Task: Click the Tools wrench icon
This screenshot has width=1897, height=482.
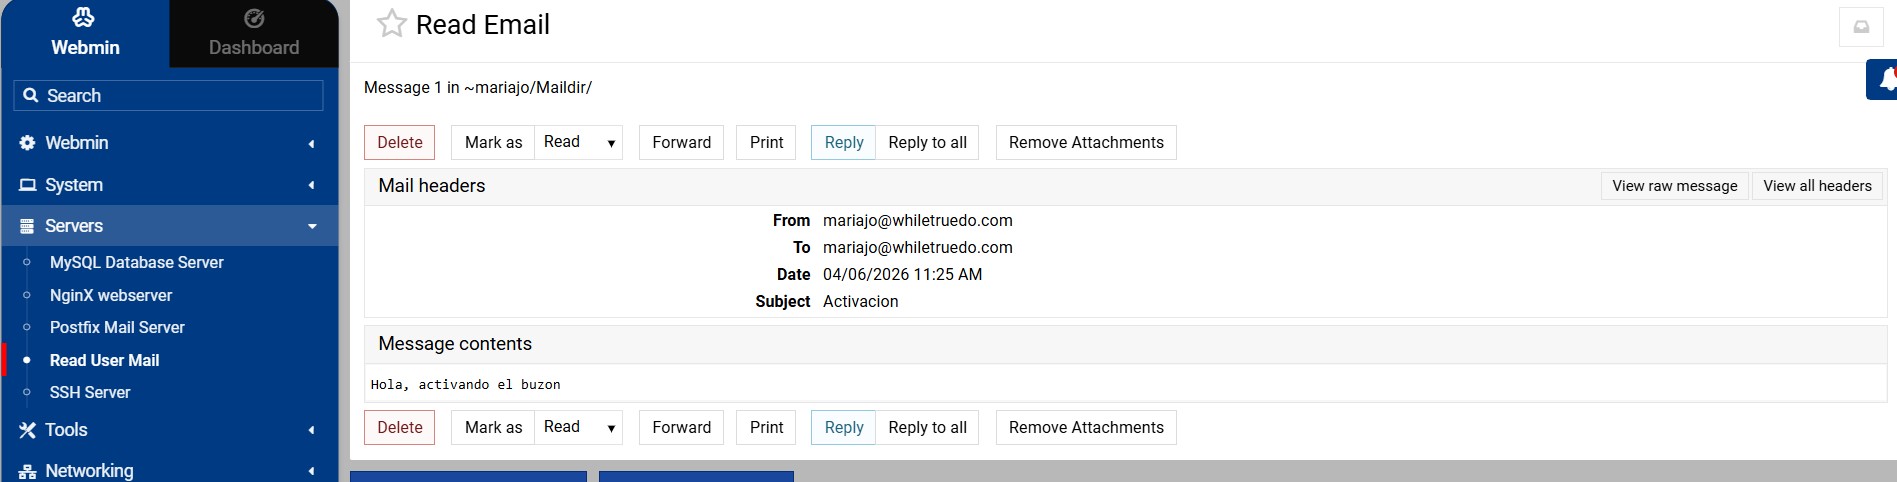Action: click(x=27, y=430)
